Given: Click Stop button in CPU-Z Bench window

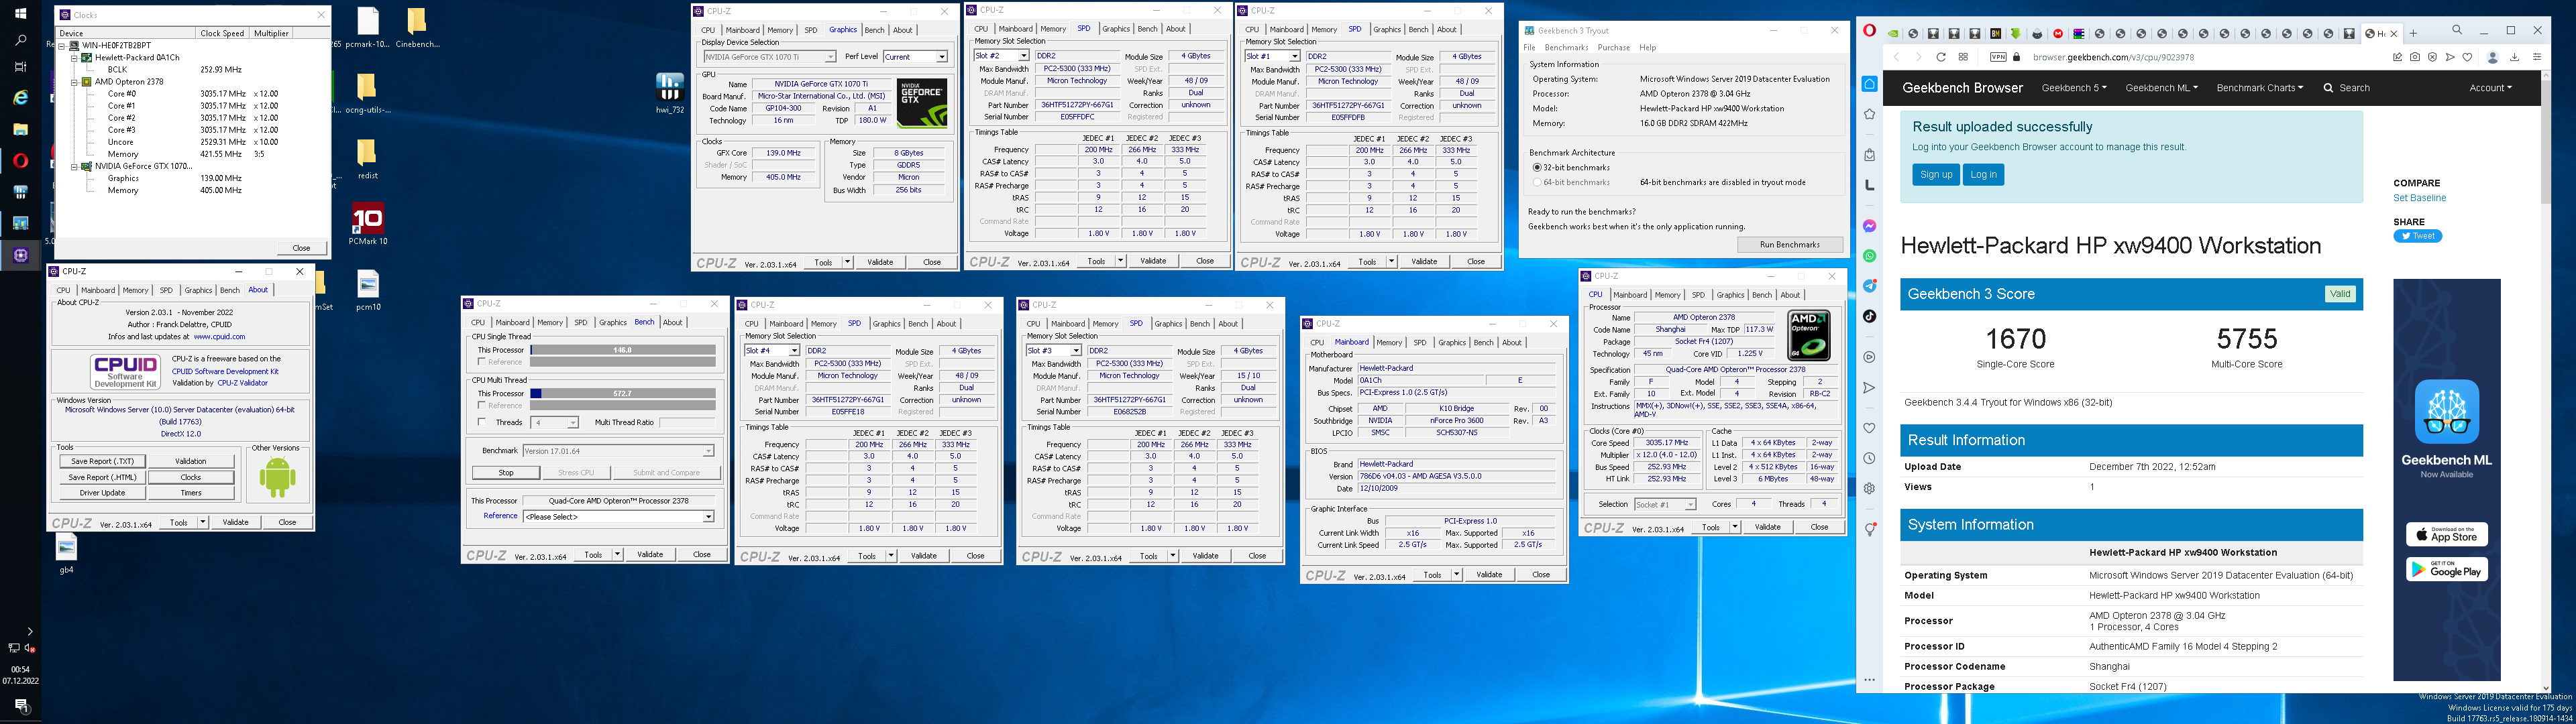Looking at the screenshot, I should pos(506,473).
